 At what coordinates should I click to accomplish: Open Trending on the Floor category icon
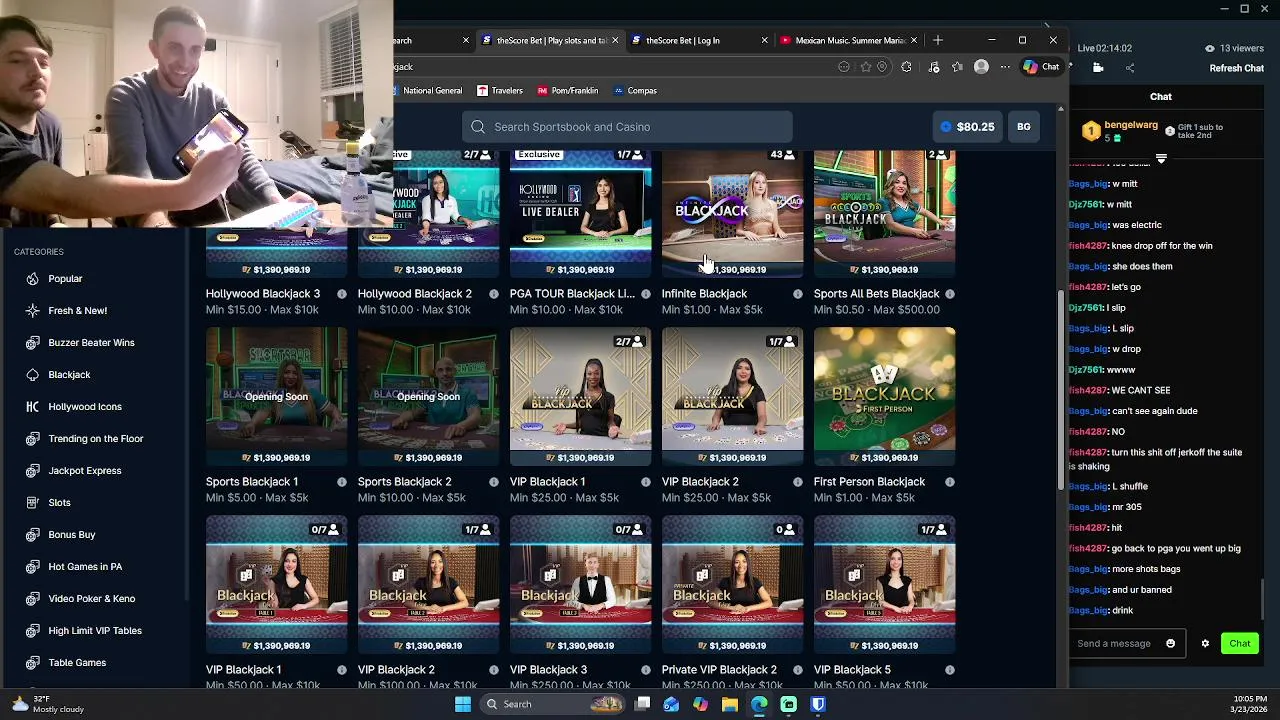[33, 439]
